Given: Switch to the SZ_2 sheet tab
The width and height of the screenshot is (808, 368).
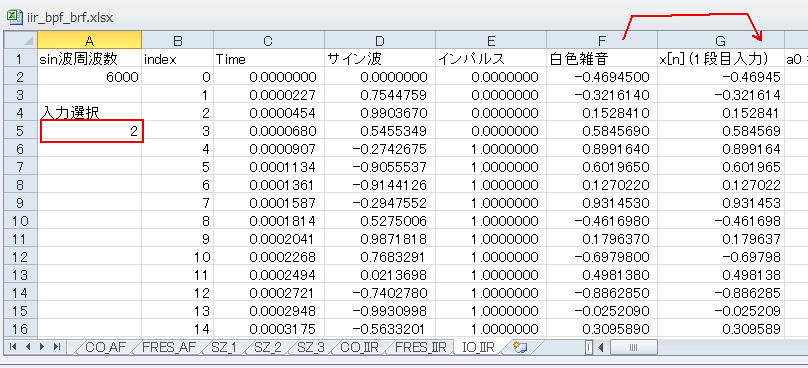Looking at the screenshot, I should pos(267,347).
